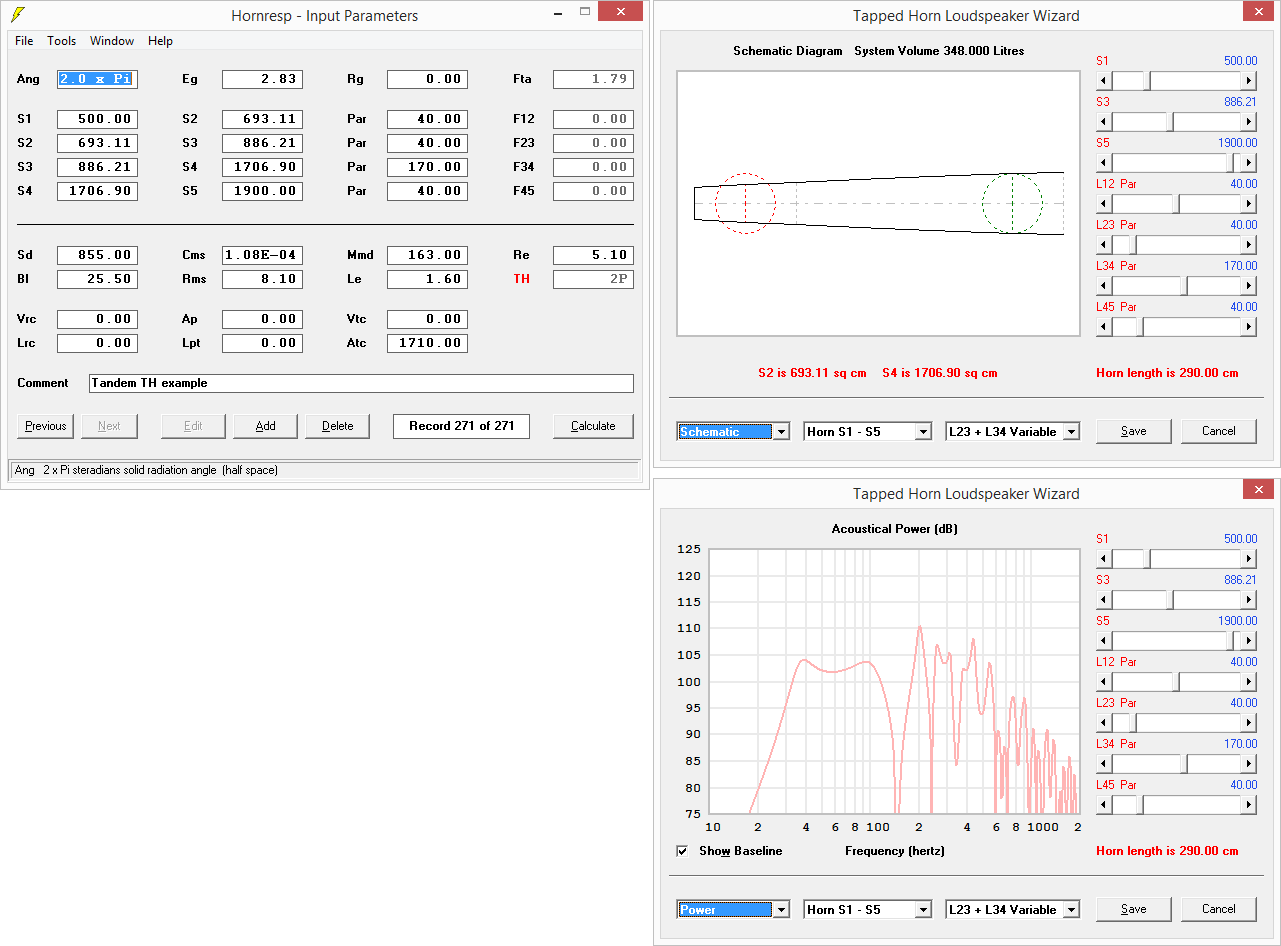
Task: Click left arrow of L34 slider in Schematic wizard
Action: tap(1104, 286)
